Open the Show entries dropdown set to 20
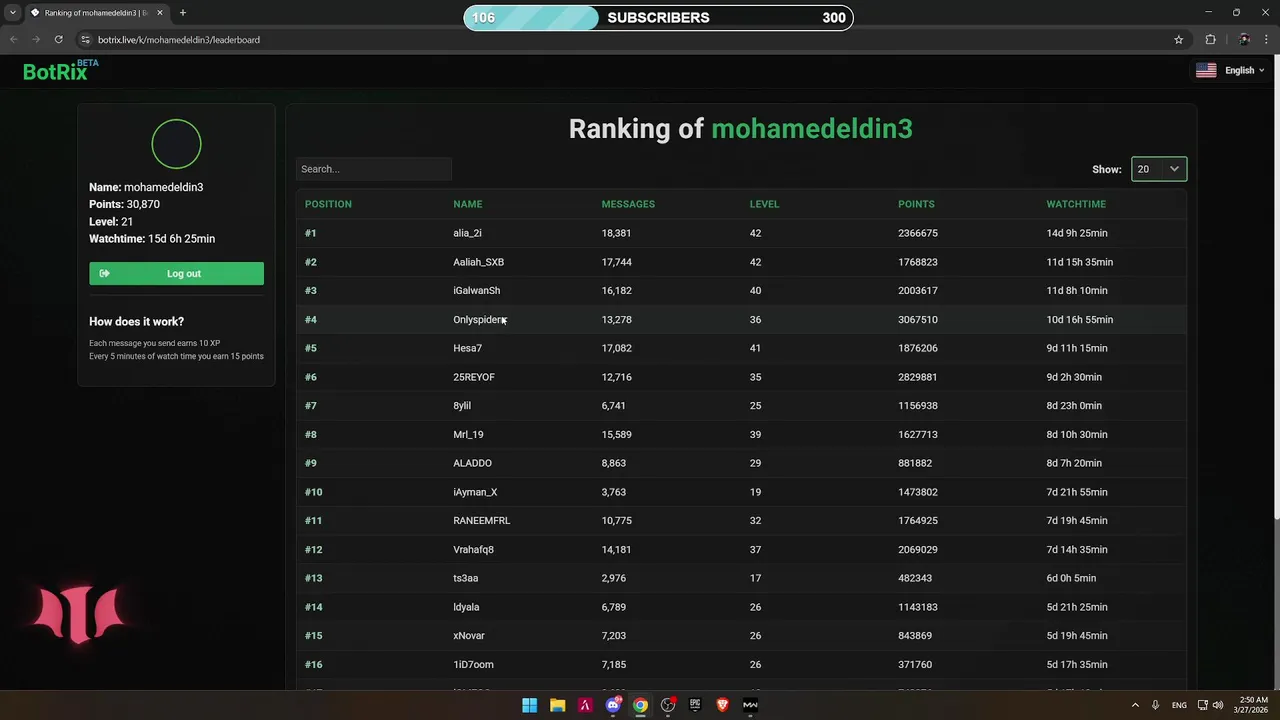This screenshot has width=1280, height=720. click(1159, 169)
